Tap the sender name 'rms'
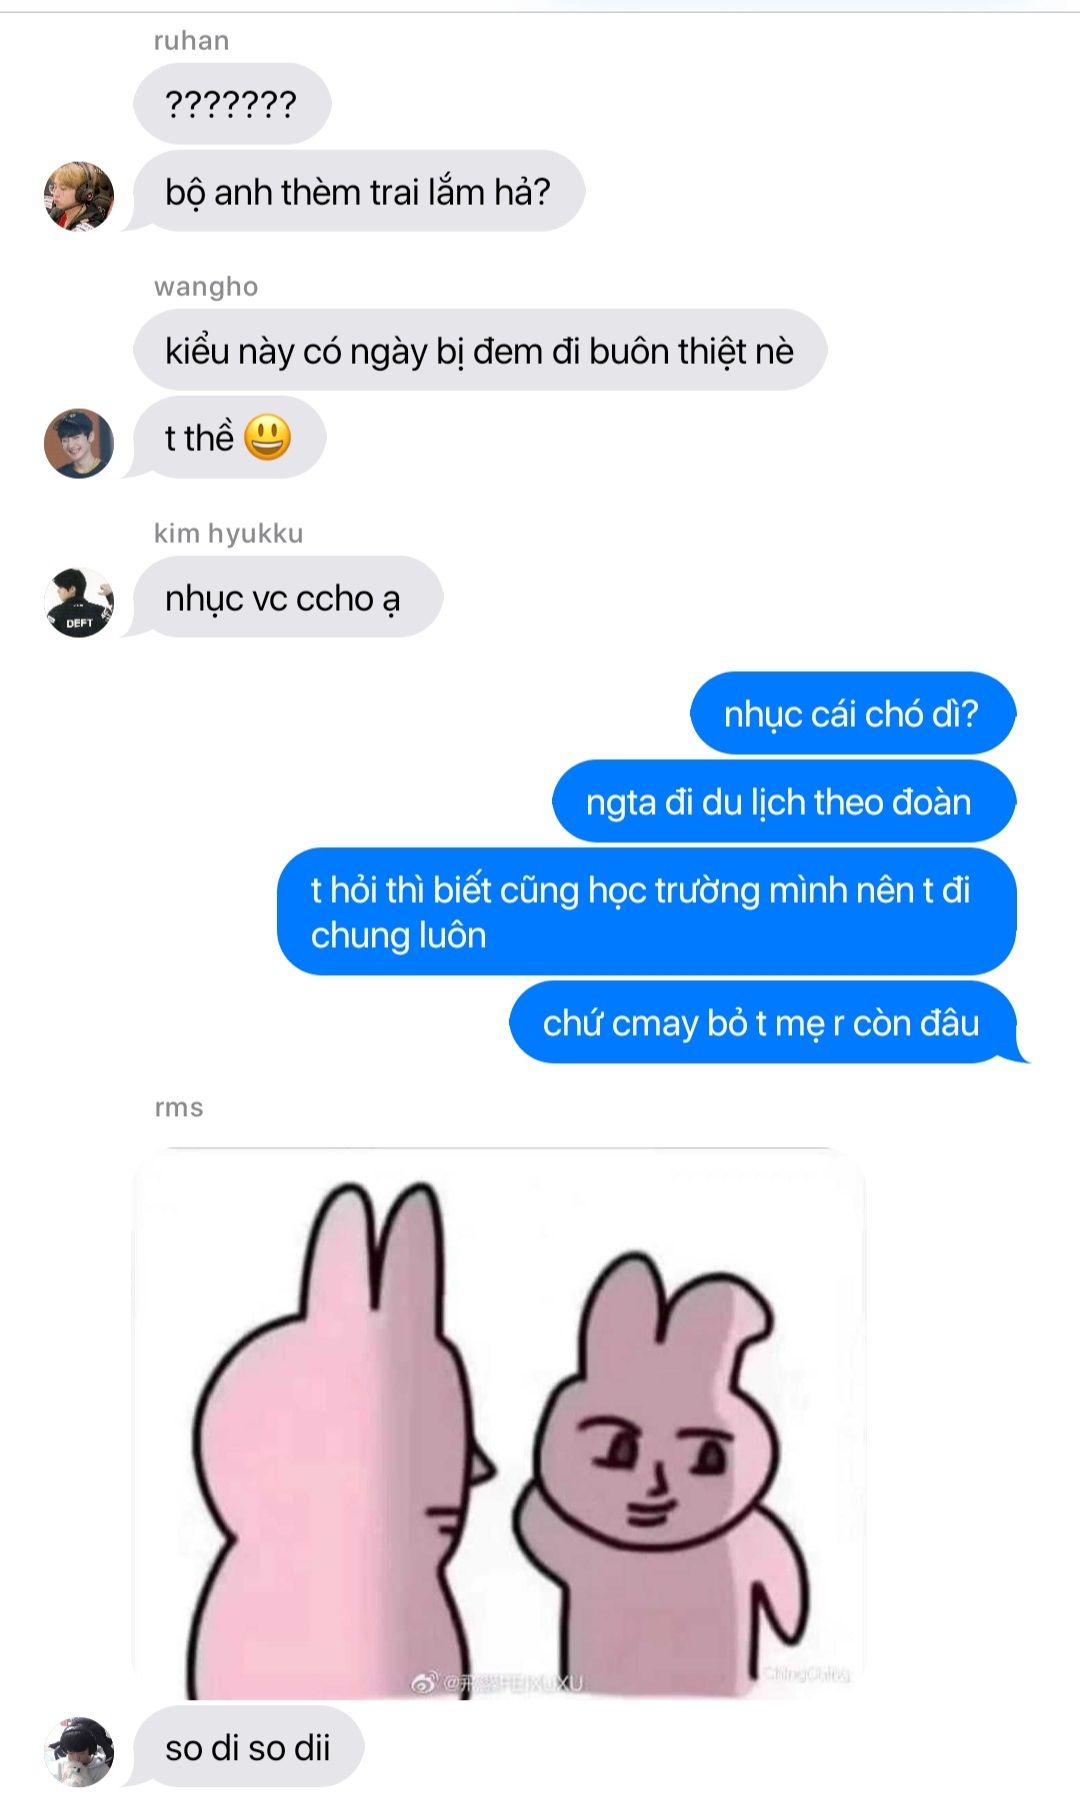Image resolution: width=1080 pixels, height=1814 pixels. click(x=178, y=1108)
